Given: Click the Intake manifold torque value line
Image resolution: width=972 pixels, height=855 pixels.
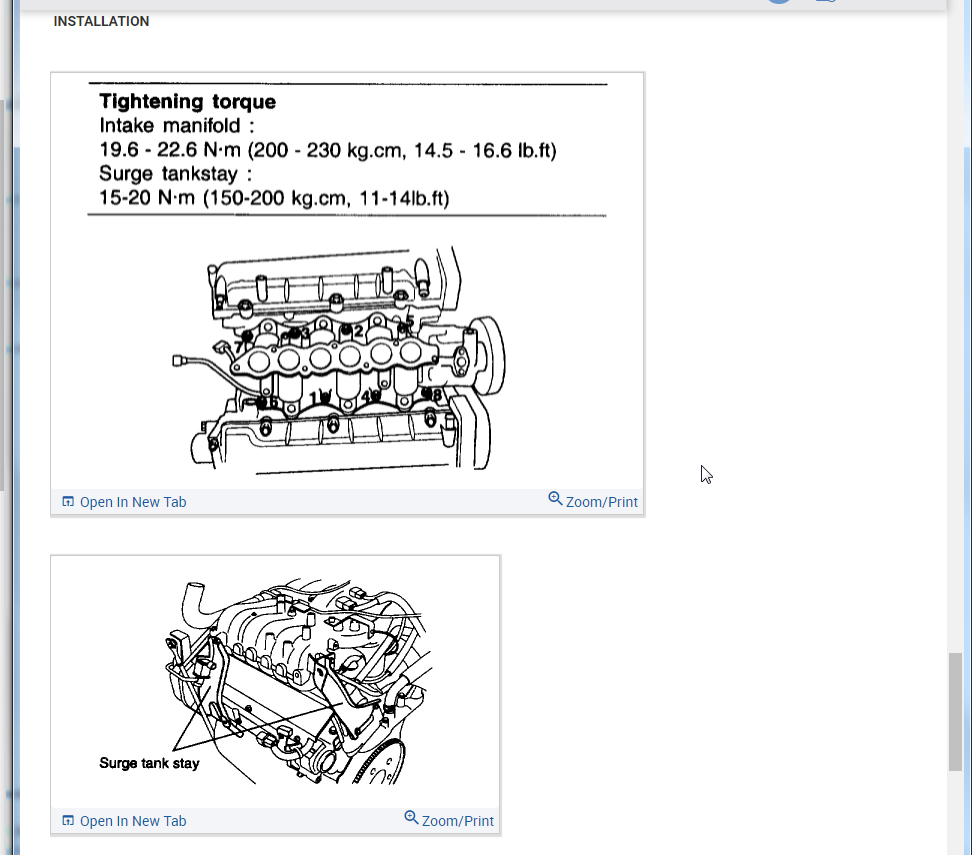Looking at the screenshot, I should (x=327, y=150).
